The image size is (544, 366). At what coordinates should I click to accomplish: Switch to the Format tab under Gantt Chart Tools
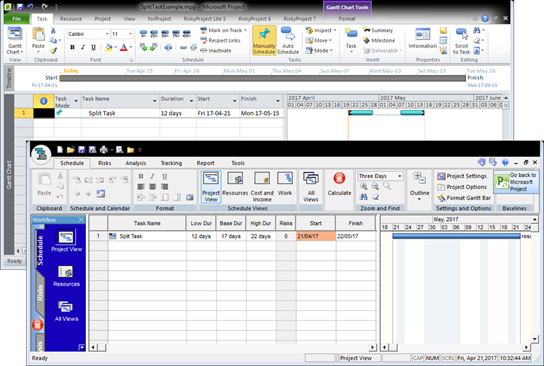[347, 19]
